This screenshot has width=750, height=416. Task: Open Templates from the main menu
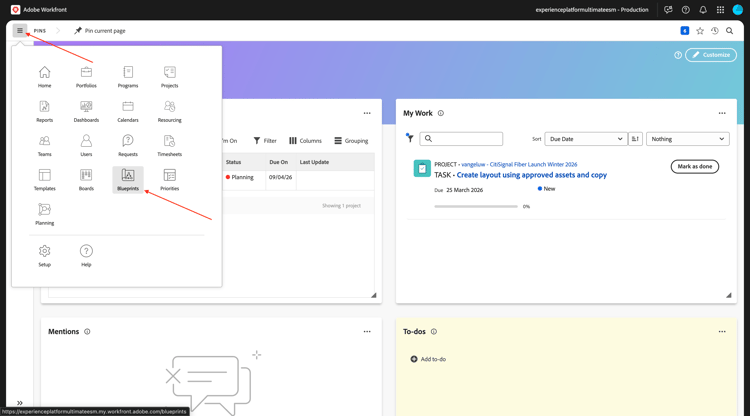(44, 180)
